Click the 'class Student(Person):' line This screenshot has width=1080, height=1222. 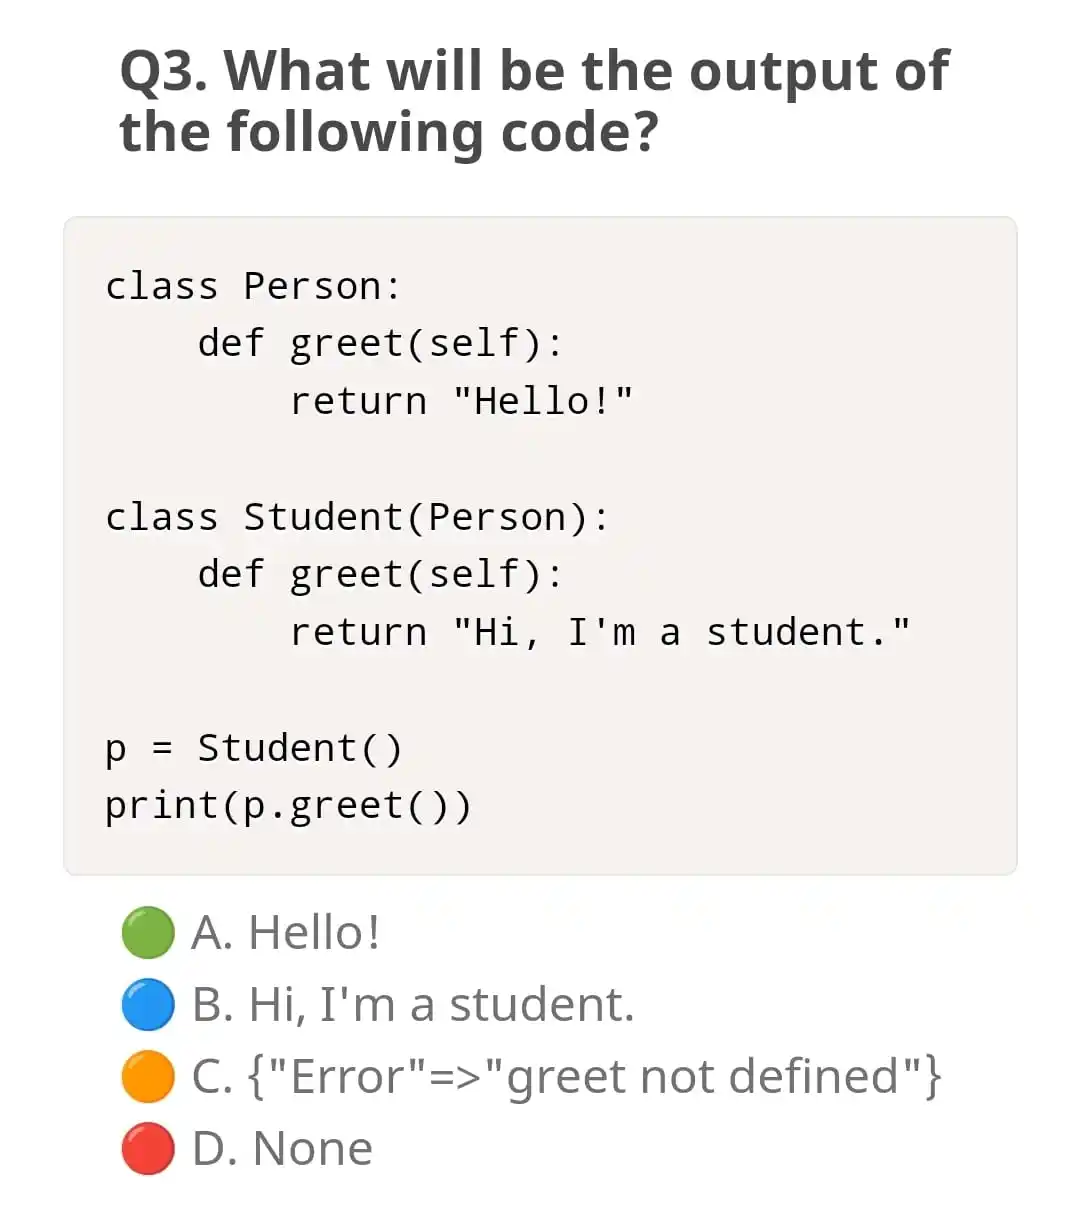click(x=357, y=517)
